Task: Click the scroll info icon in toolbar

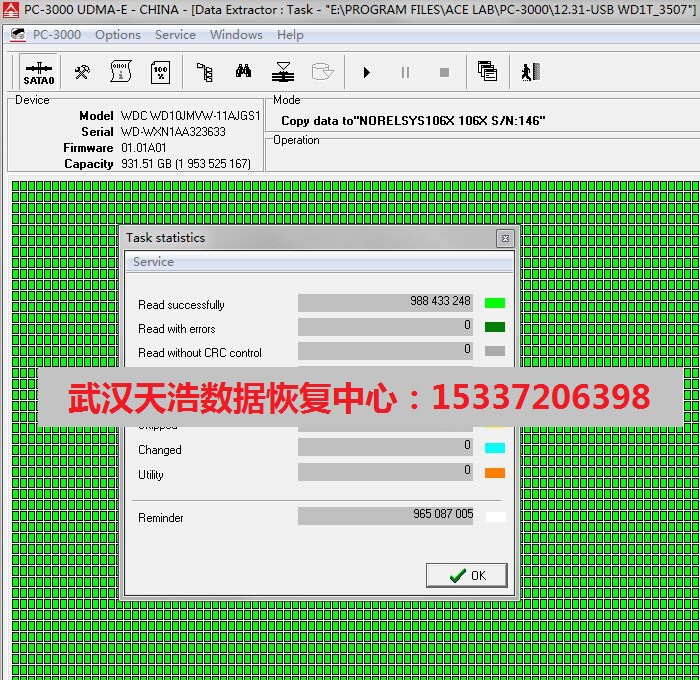Action: (x=121, y=72)
